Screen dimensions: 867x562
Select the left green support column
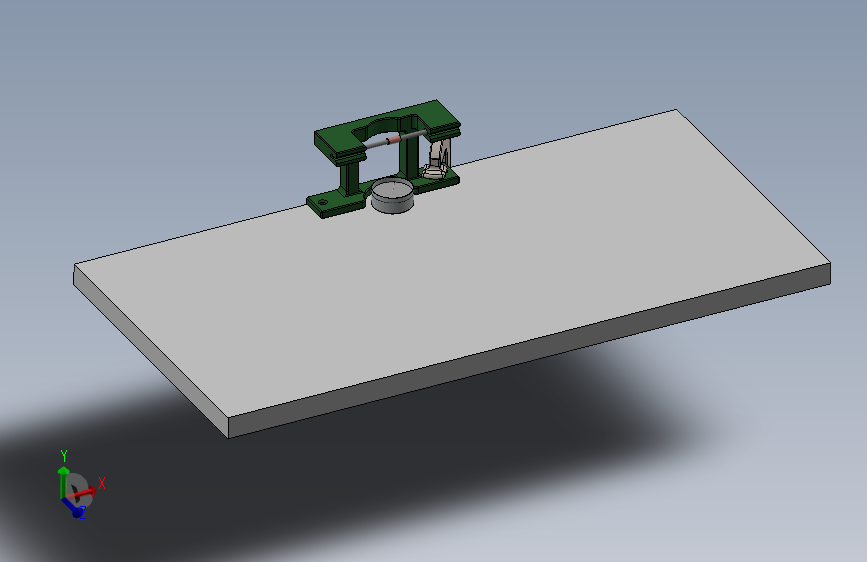[x=349, y=177]
